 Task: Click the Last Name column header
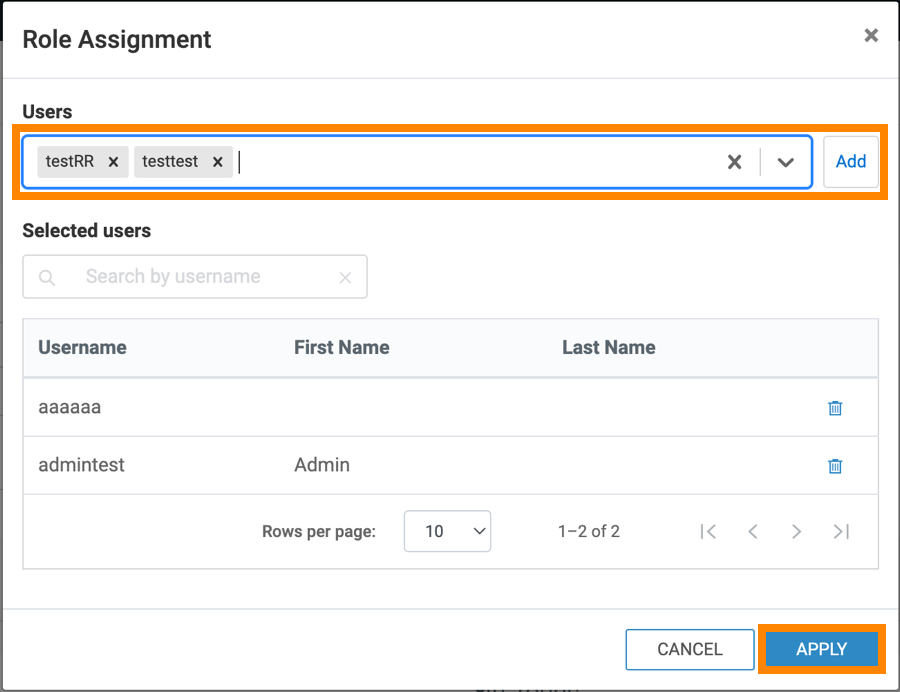608,348
